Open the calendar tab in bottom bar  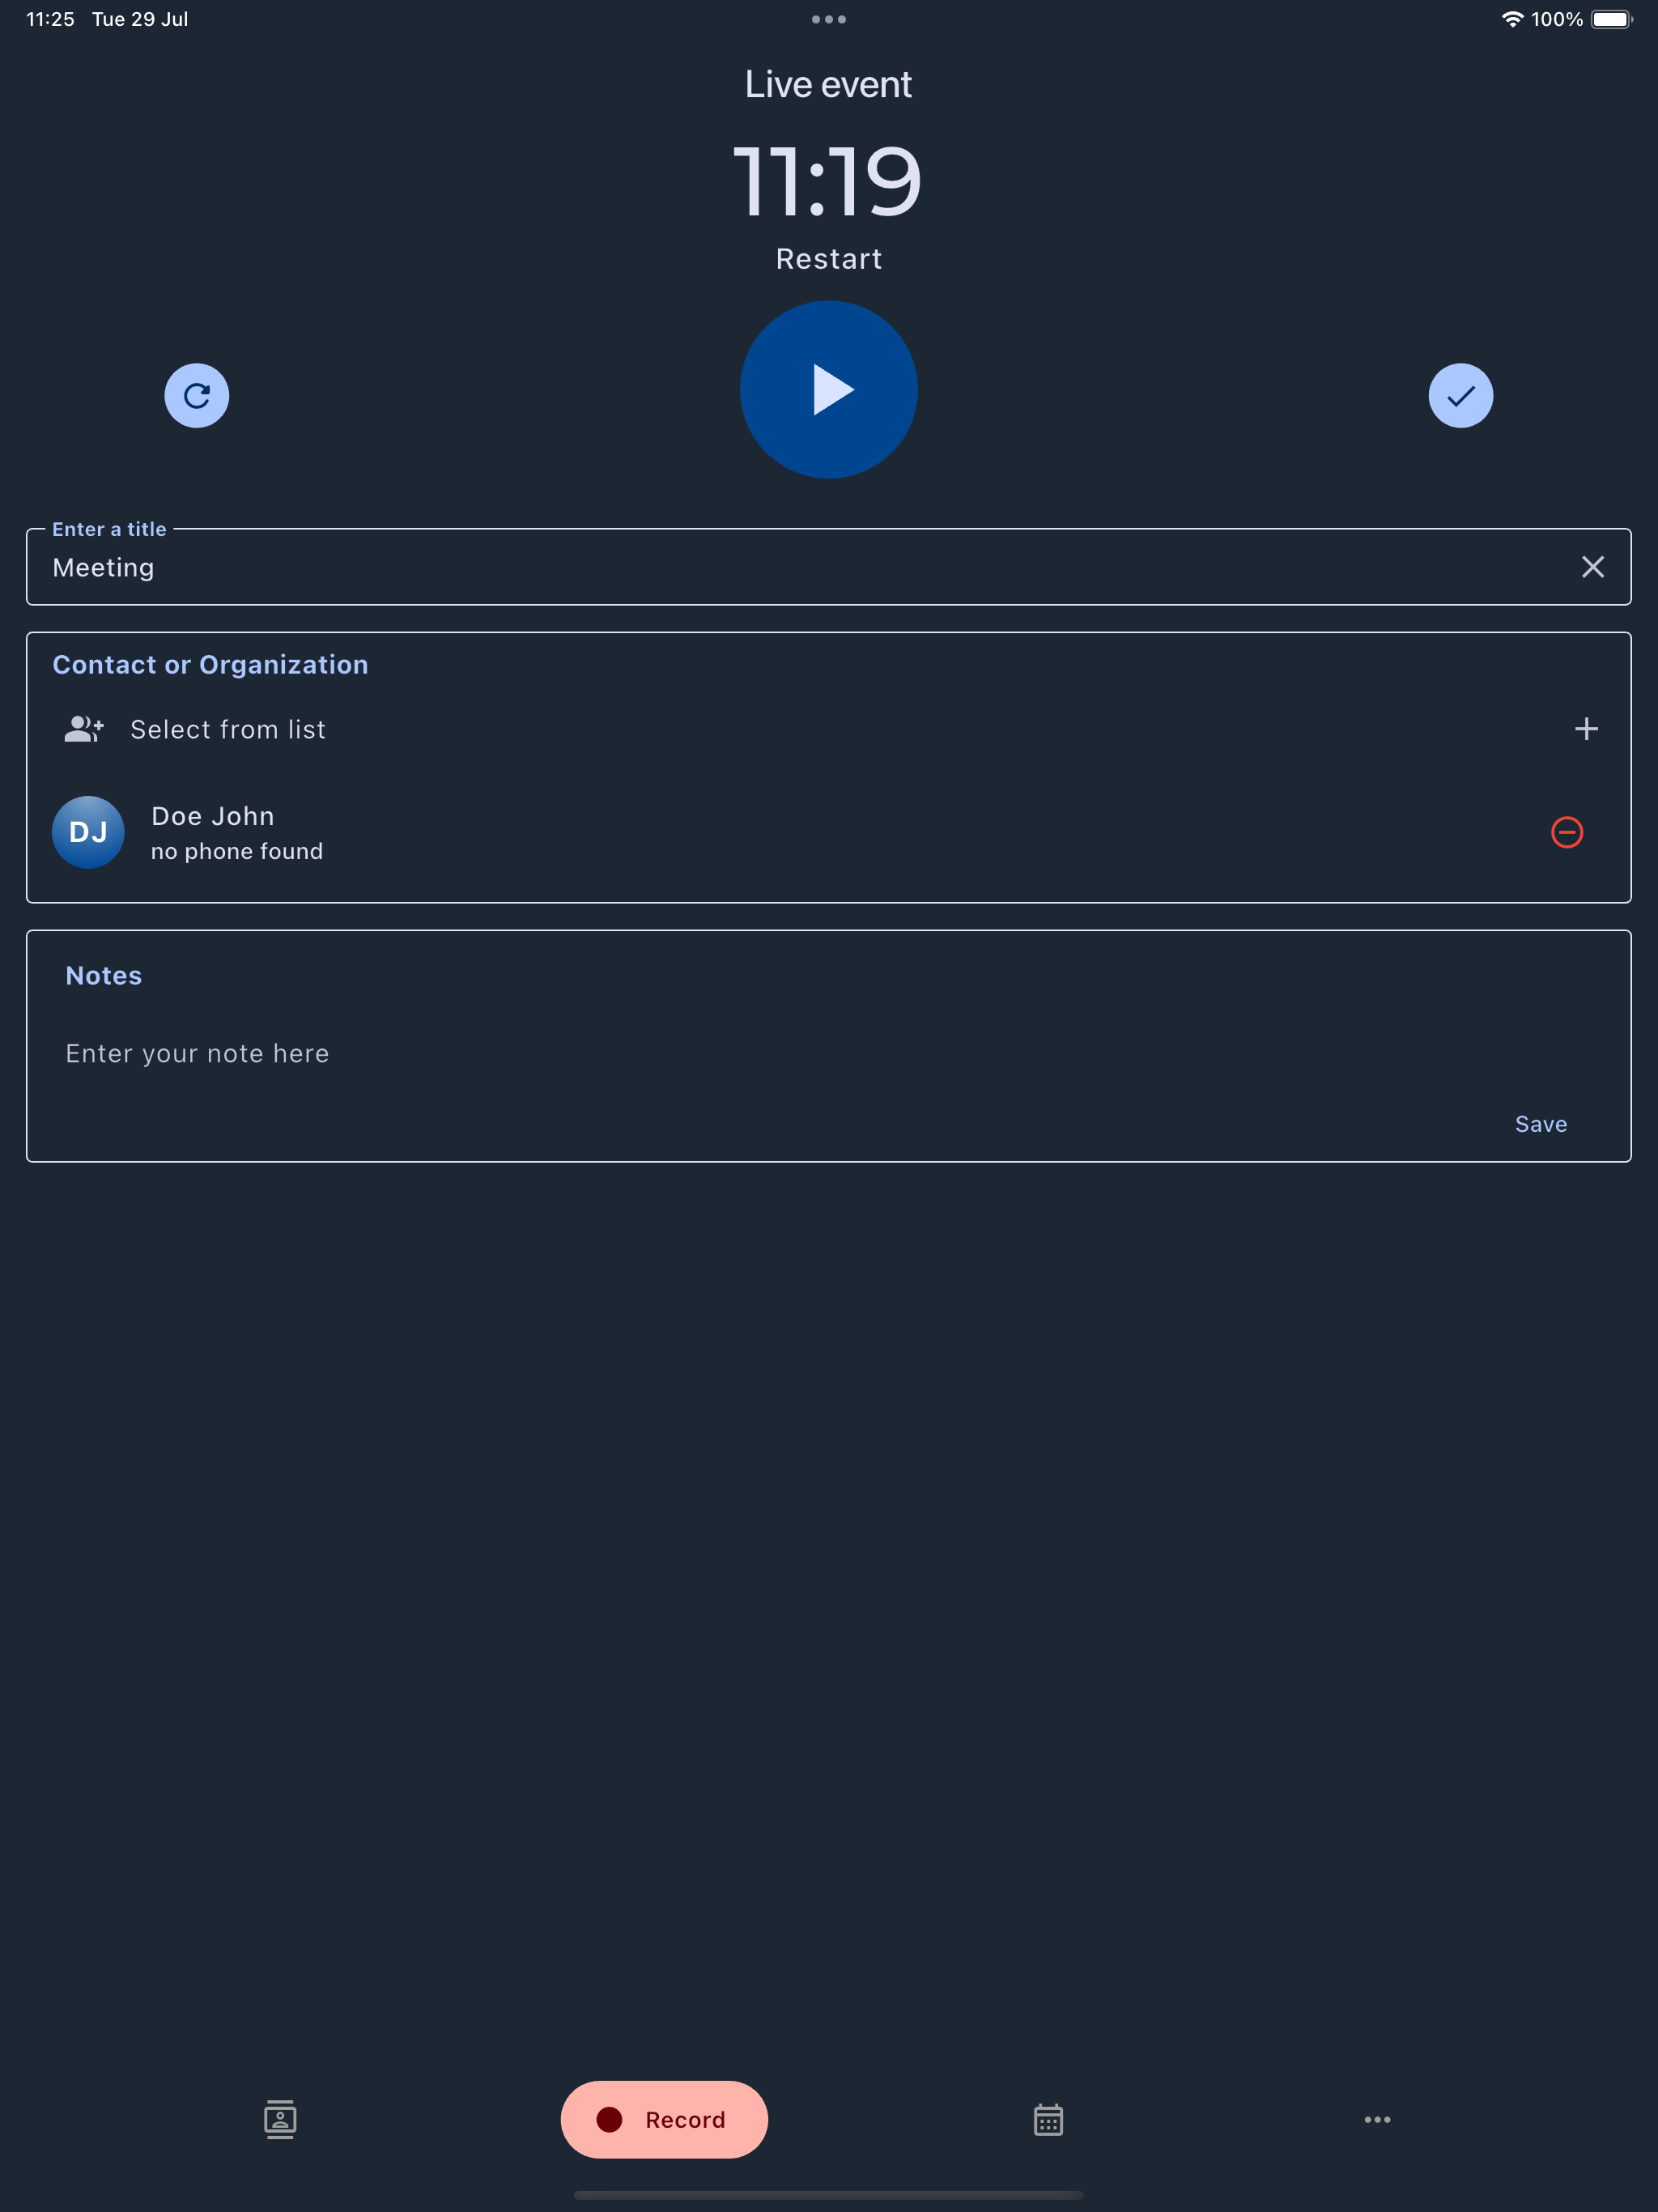click(x=1047, y=2119)
